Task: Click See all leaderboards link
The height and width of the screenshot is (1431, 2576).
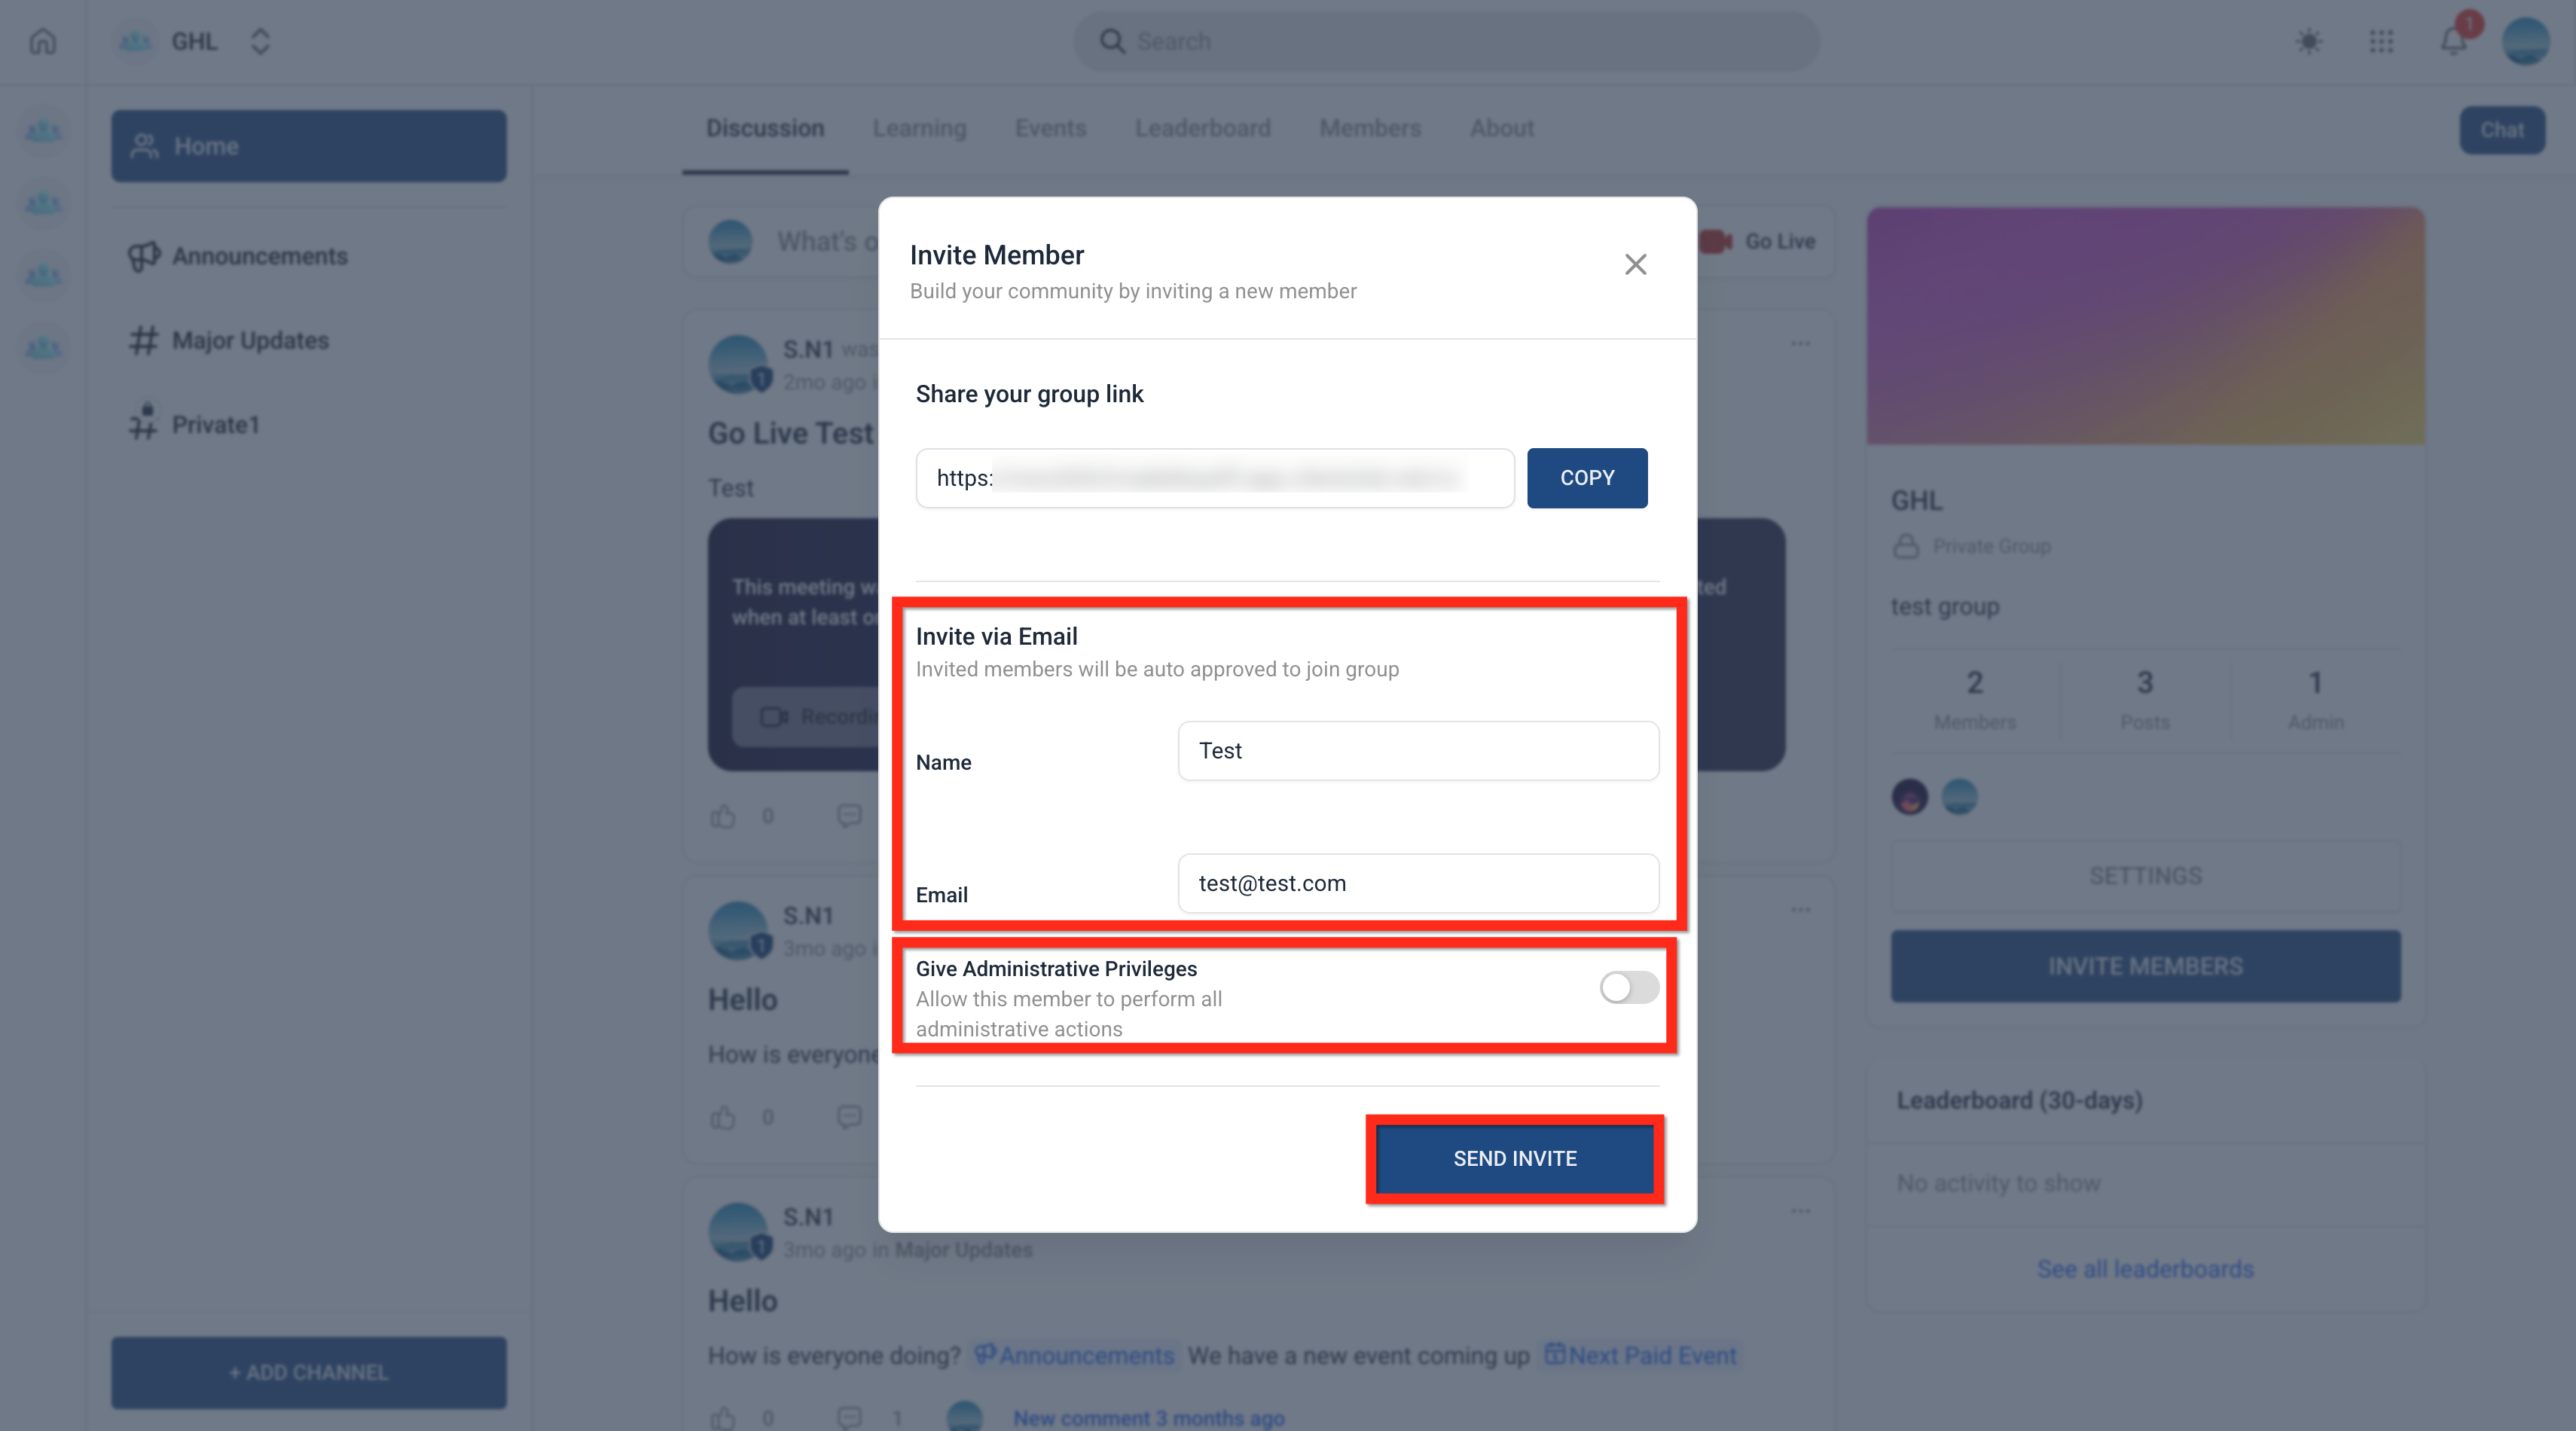Action: (2145, 1269)
